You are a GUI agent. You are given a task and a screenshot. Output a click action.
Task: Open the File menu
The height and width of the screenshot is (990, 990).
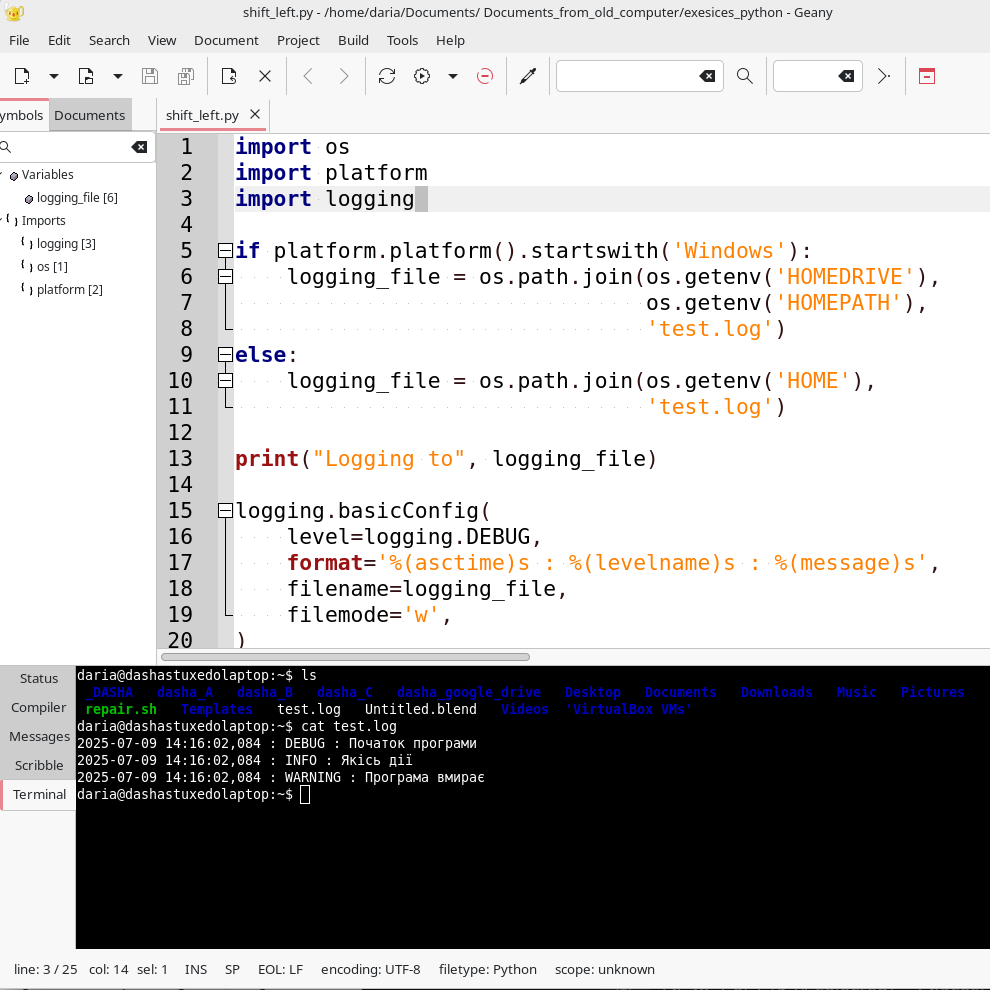(x=19, y=40)
